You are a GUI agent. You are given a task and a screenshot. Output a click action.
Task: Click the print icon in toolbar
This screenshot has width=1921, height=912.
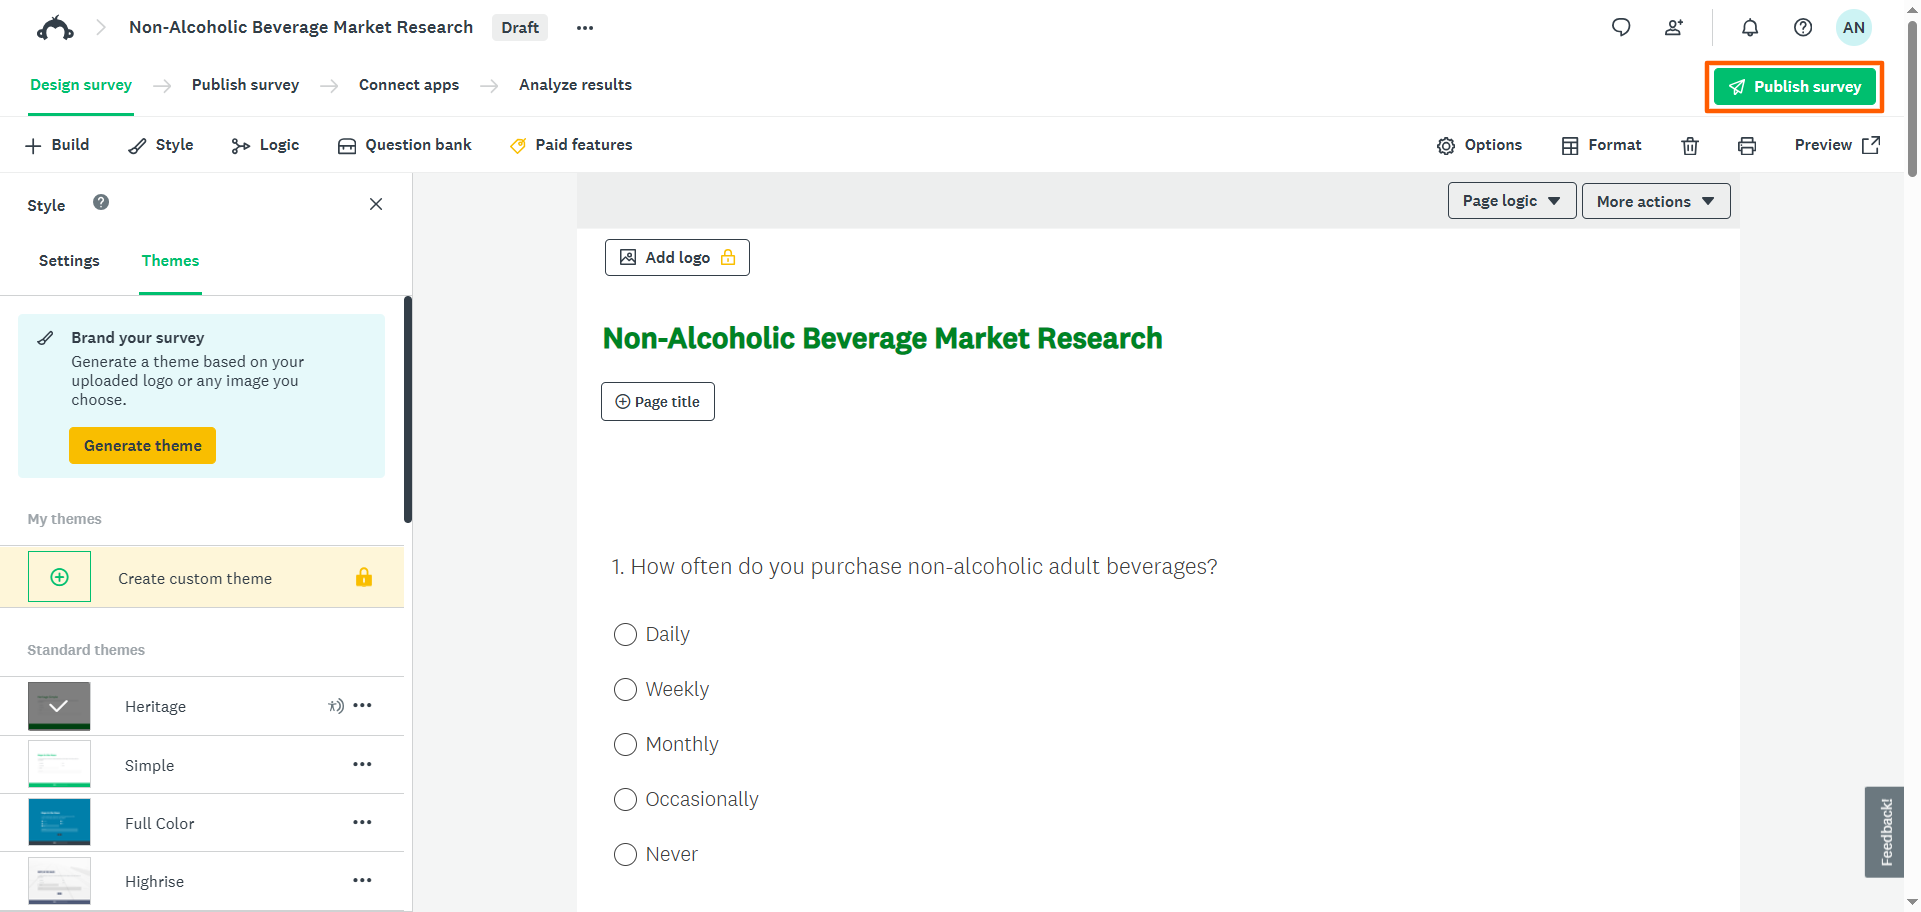tap(1747, 146)
